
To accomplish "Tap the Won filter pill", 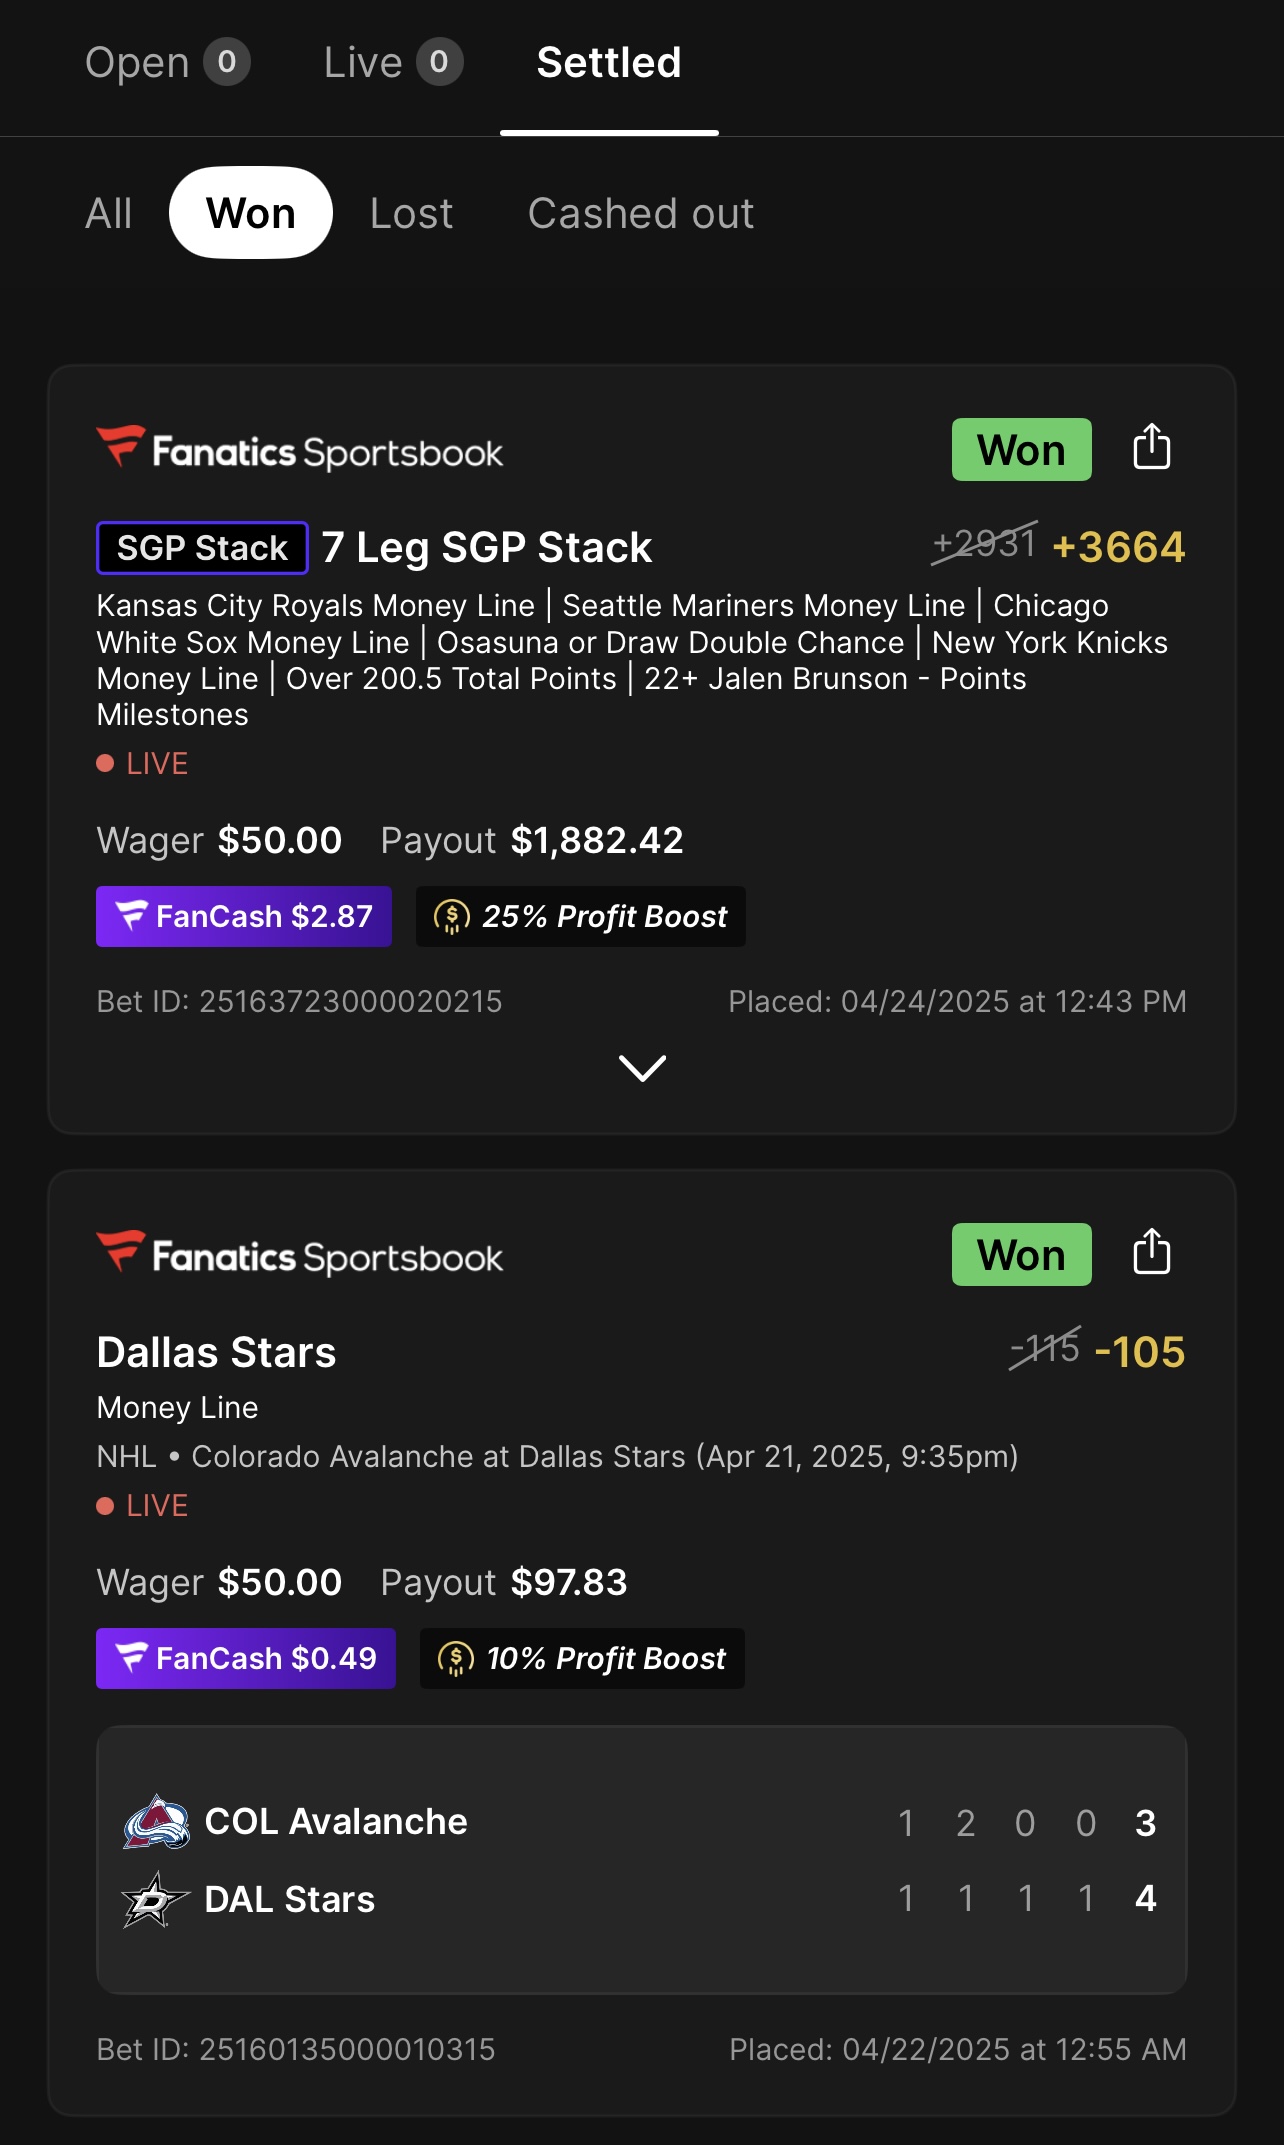I will [x=251, y=213].
